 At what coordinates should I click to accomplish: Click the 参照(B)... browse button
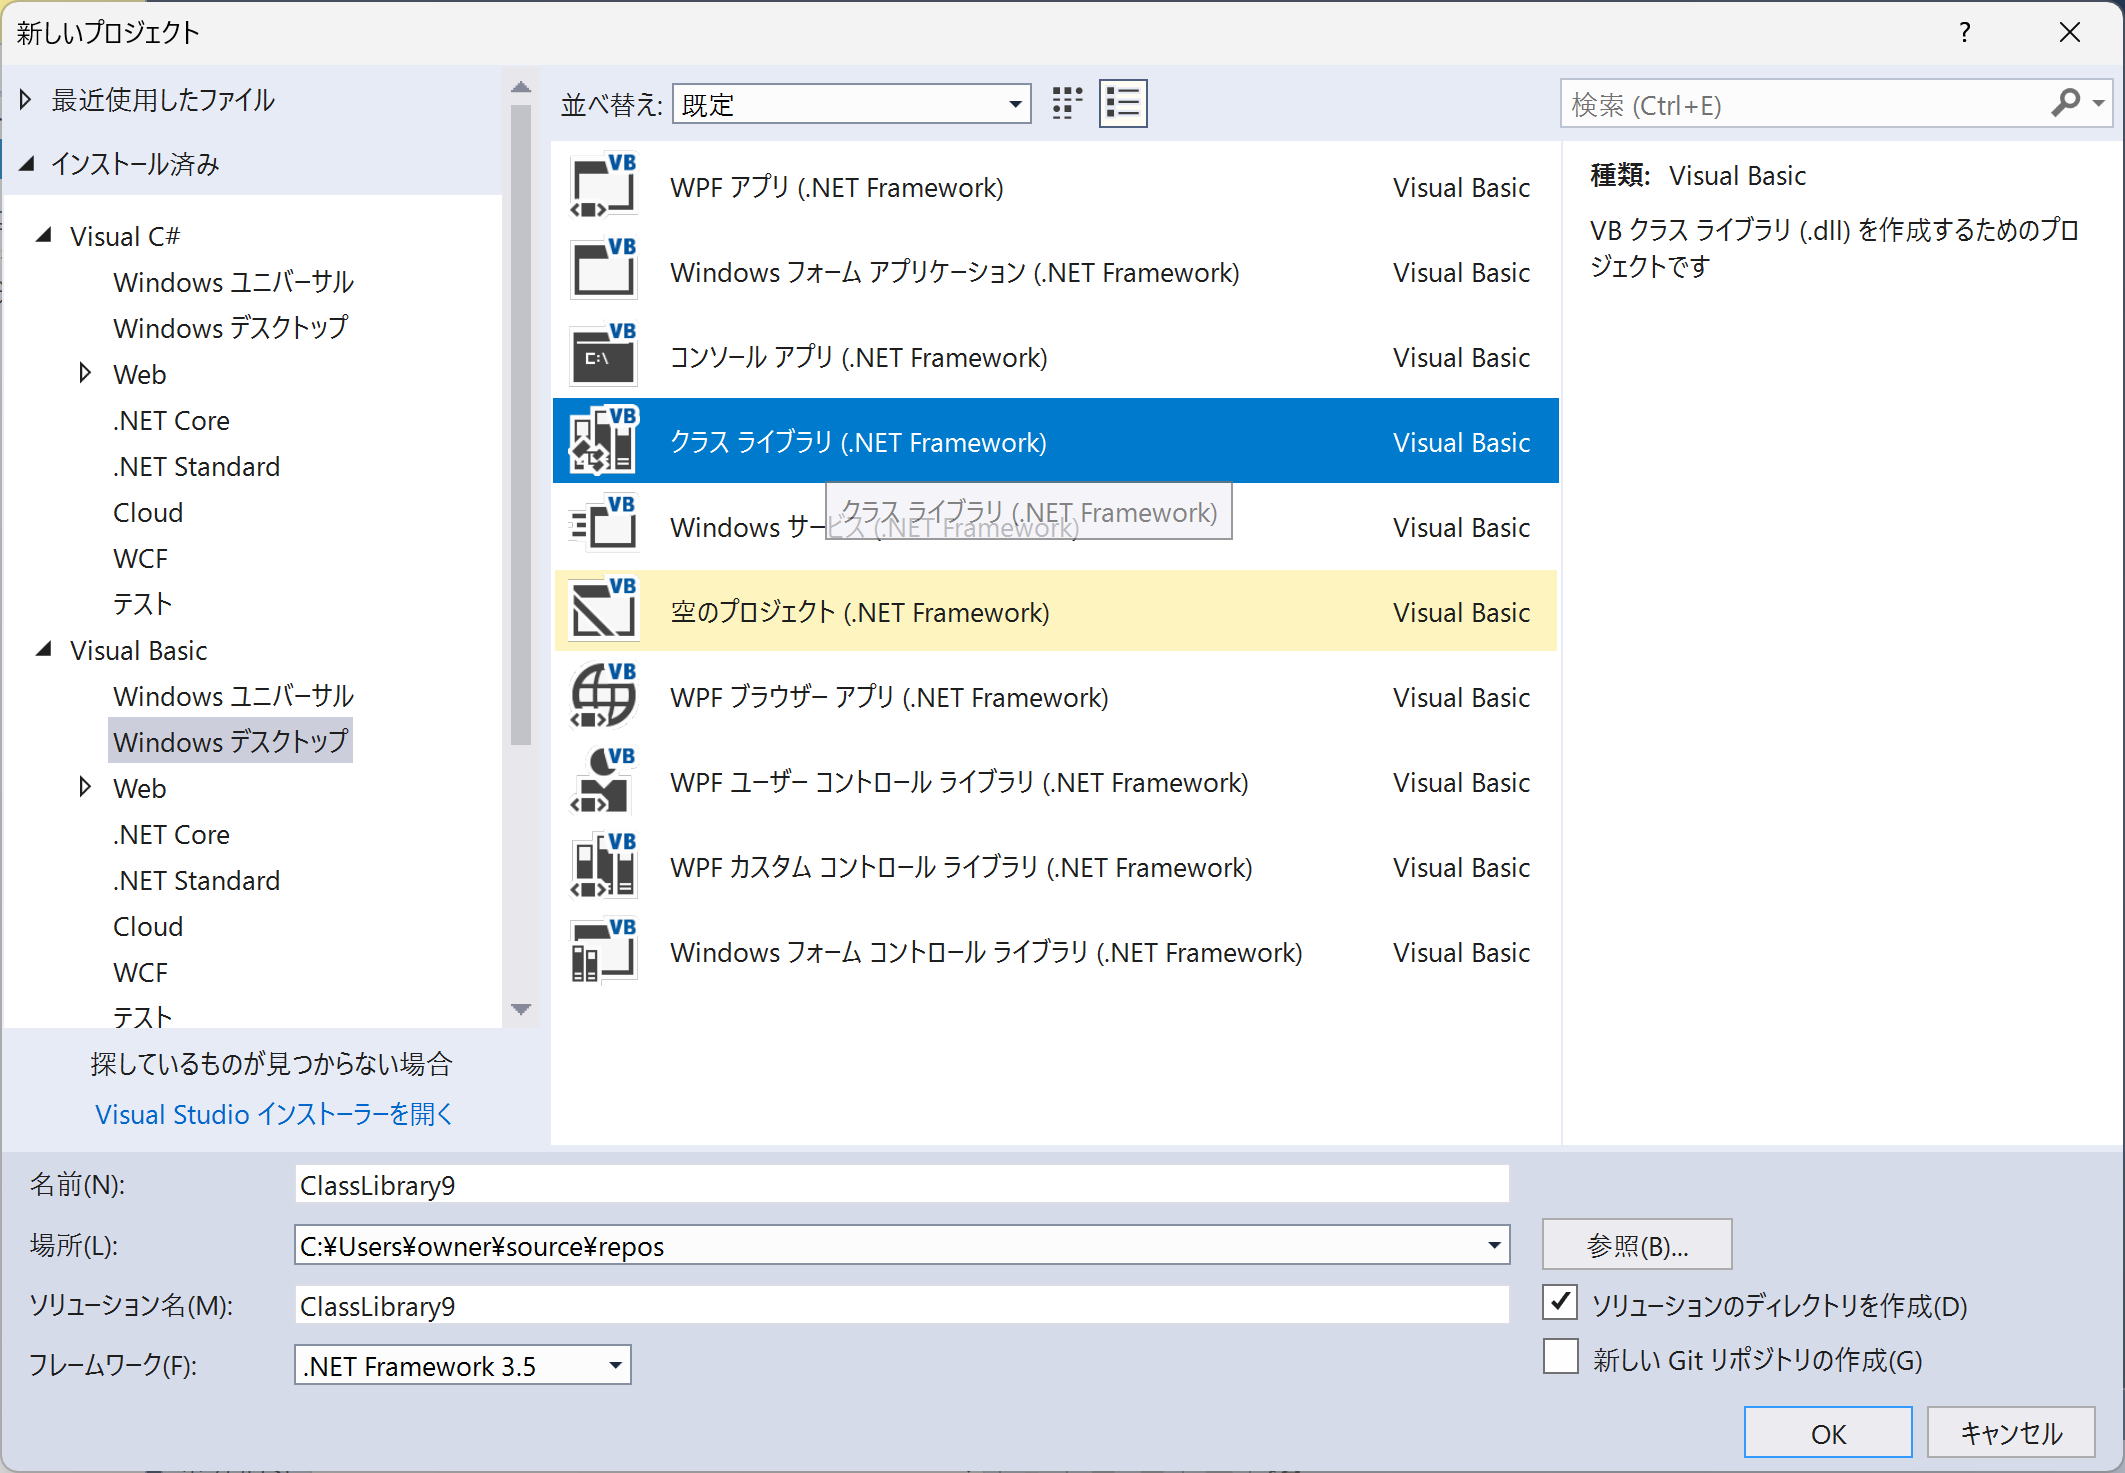coord(1637,1245)
